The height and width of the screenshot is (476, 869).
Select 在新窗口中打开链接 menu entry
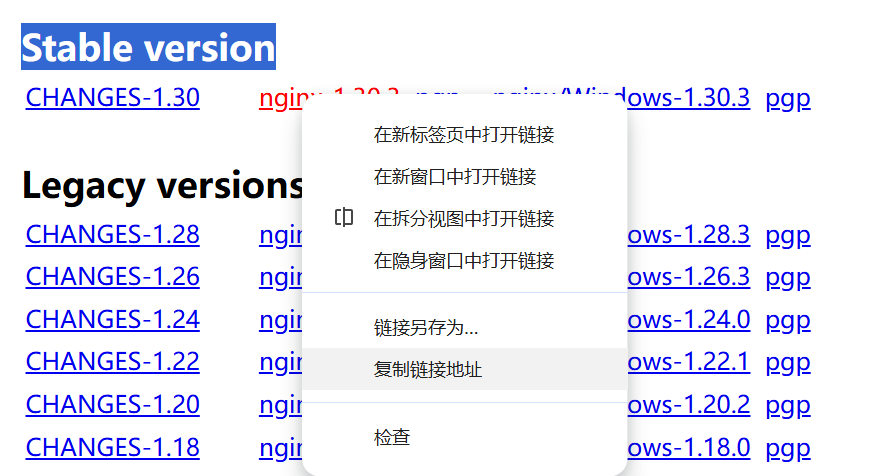point(464,177)
